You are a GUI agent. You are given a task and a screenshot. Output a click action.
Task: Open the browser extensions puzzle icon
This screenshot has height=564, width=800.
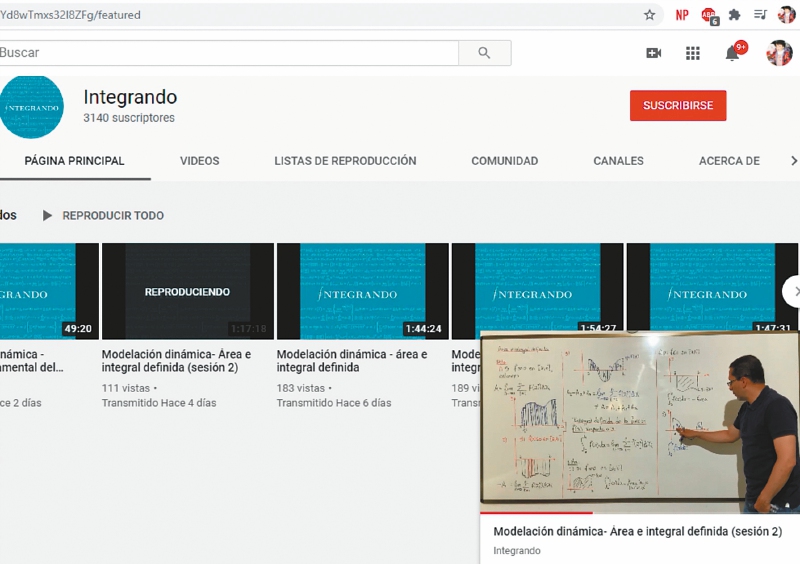[x=734, y=15]
